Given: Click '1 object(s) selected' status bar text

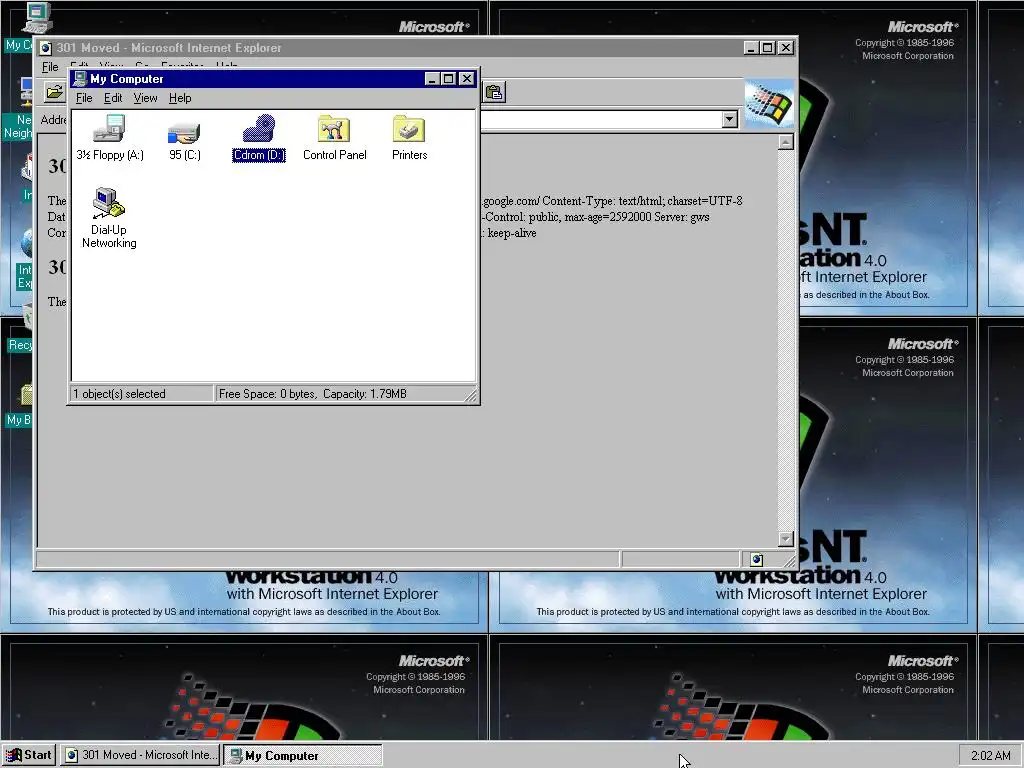Looking at the screenshot, I should (x=120, y=394).
